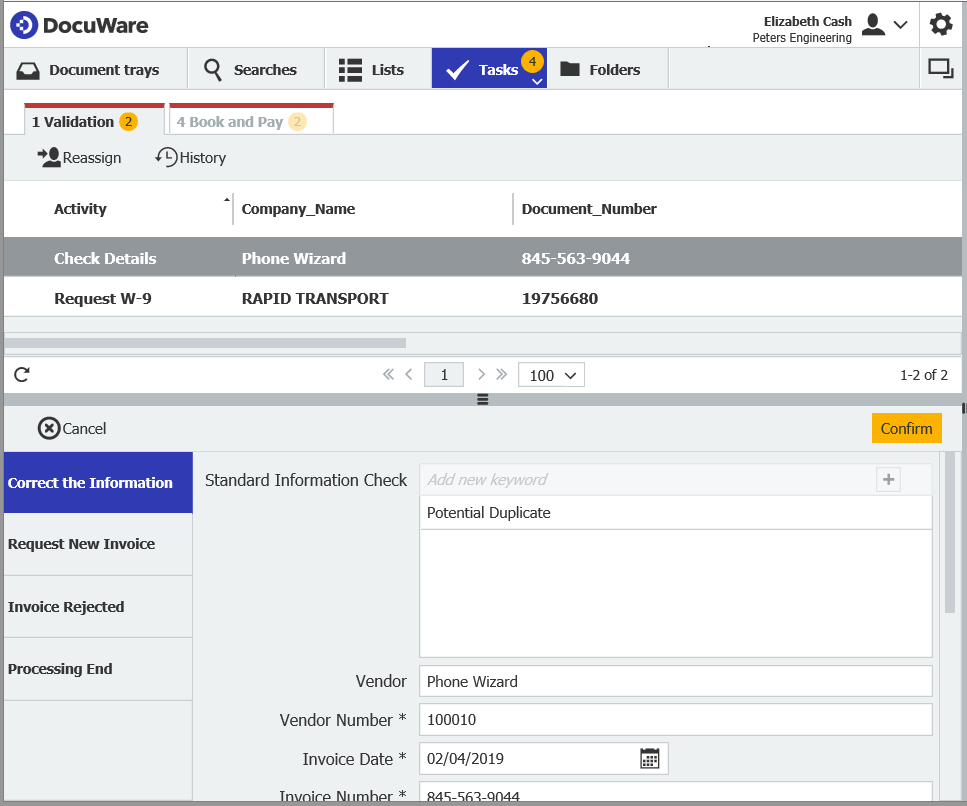Cancel the current task form
The image size is (967, 806).
[x=71, y=428]
